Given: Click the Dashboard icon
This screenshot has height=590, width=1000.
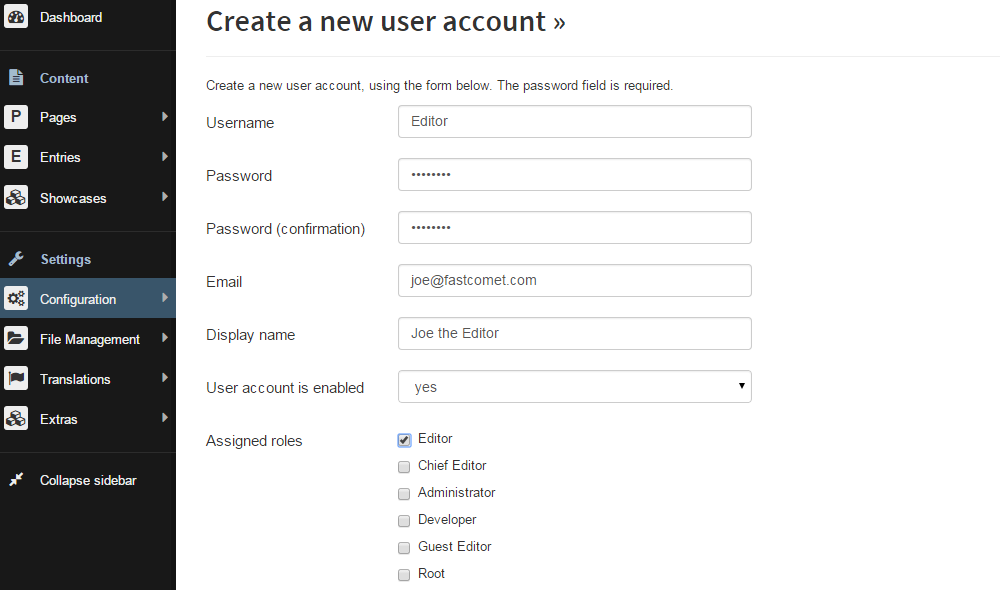Looking at the screenshot, I should point(16,17).
